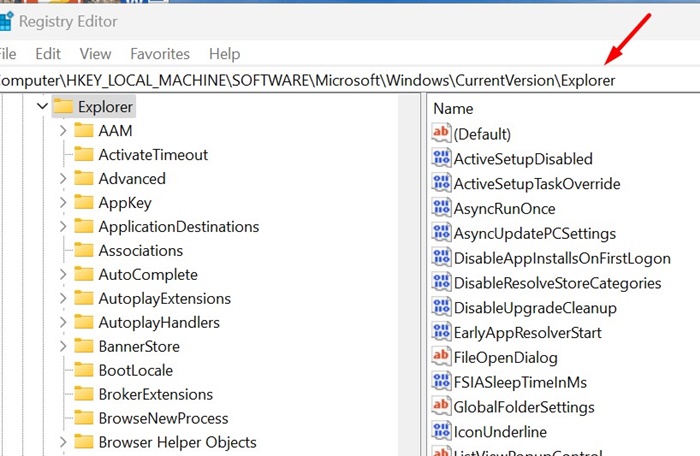The height and width of the screenshot is (456, 700).
Task: Select the AAM folder icon
Action: [83, 130]
